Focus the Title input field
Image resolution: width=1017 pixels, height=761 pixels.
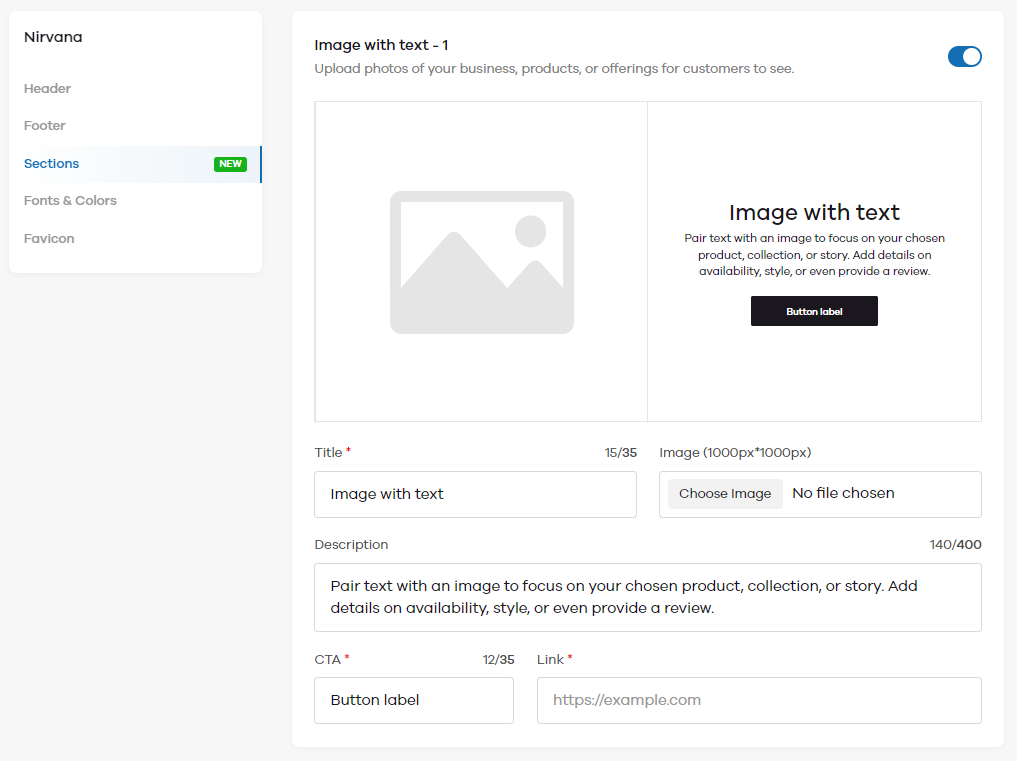pyautogui.click(x=475, y=494)
